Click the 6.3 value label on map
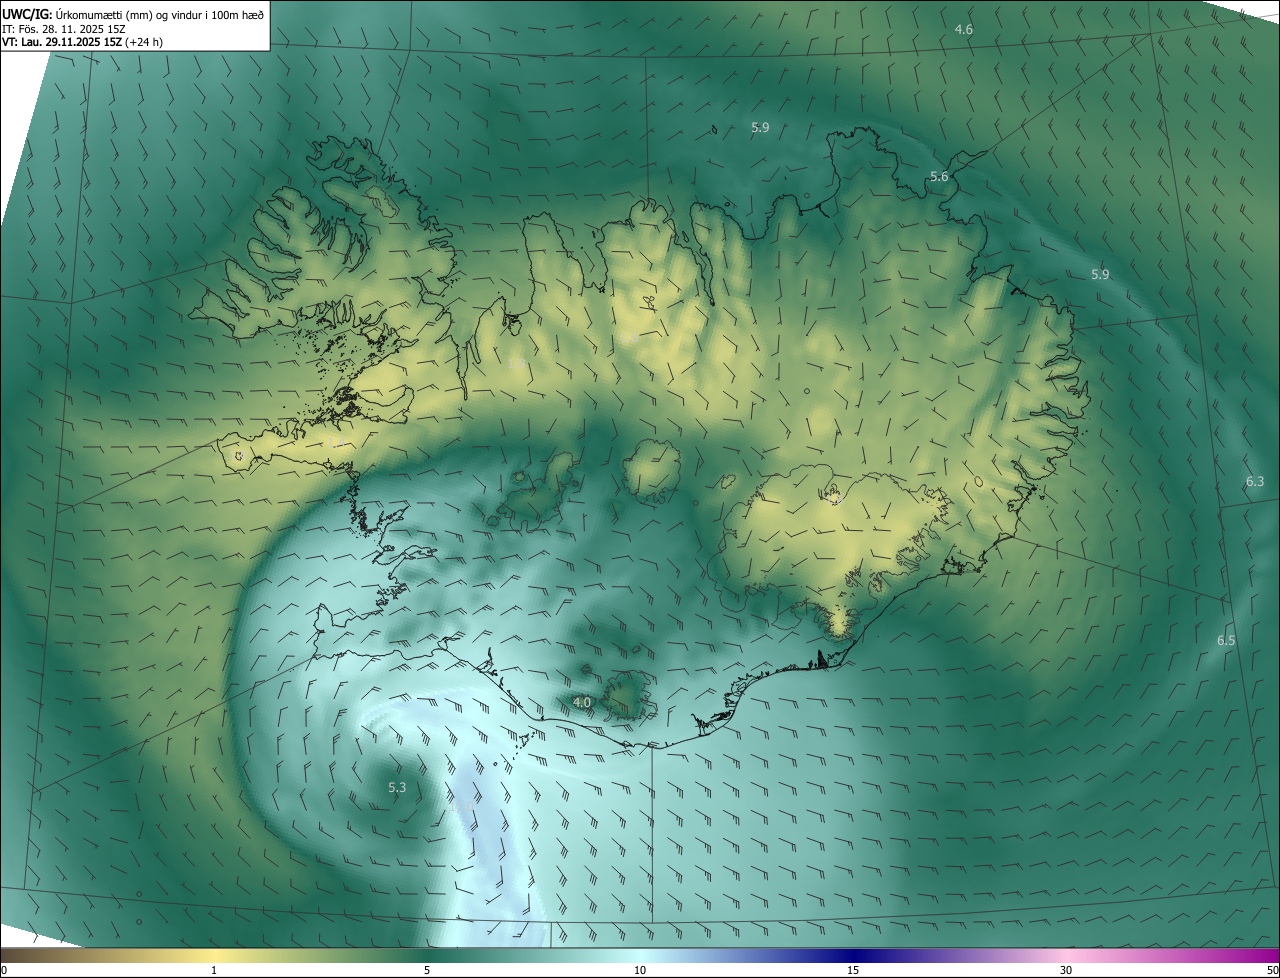The height and width of the screenshot is (978, 1280). tap(1254, 482)
